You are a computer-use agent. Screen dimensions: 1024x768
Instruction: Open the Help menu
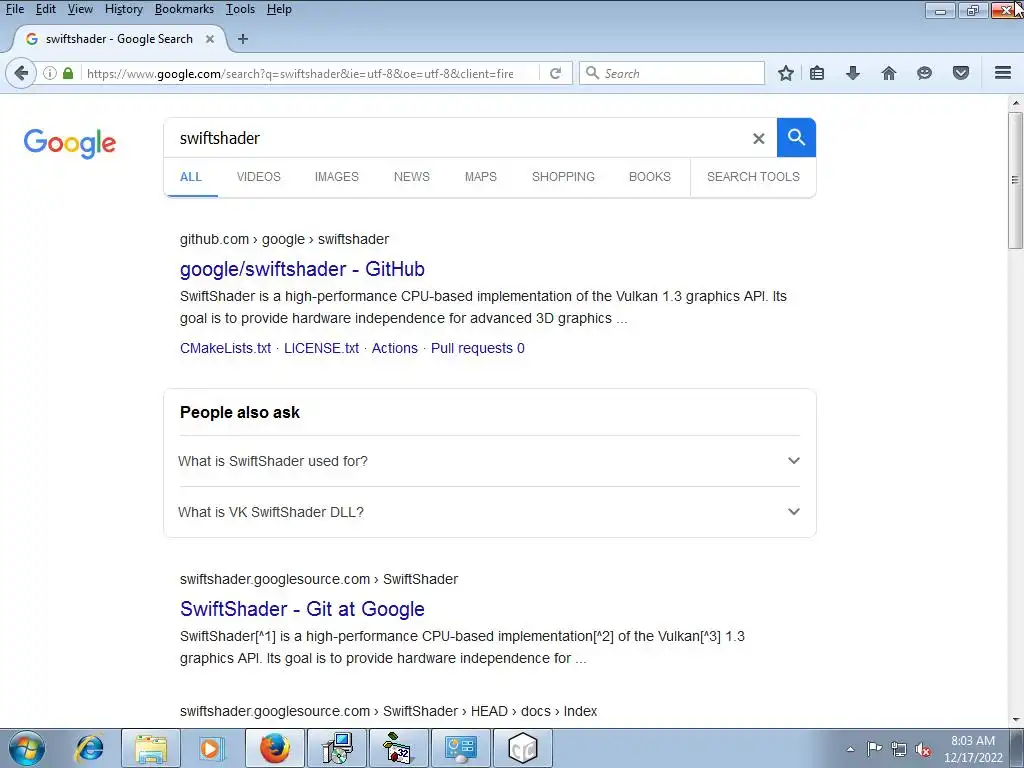[279, 9]
